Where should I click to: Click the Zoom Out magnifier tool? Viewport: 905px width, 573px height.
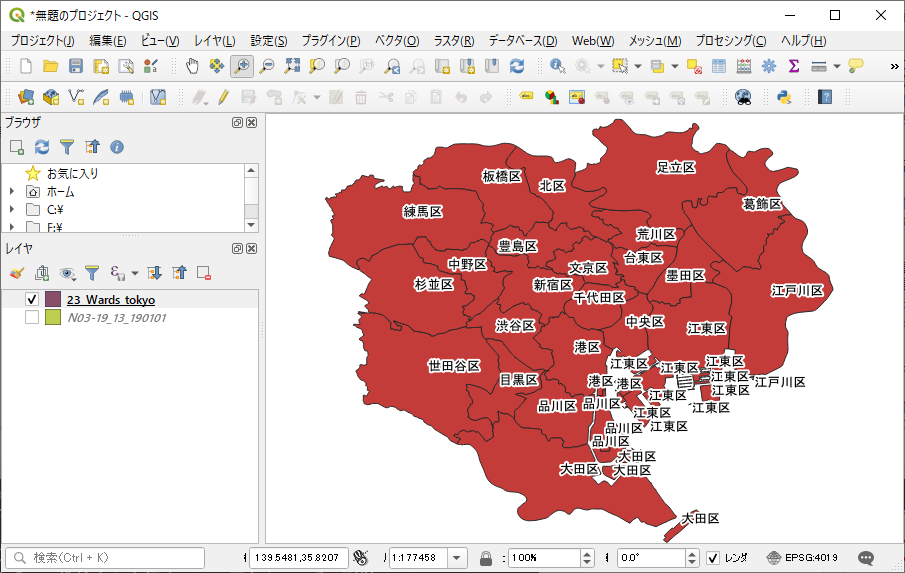click(x=267, y=66)
